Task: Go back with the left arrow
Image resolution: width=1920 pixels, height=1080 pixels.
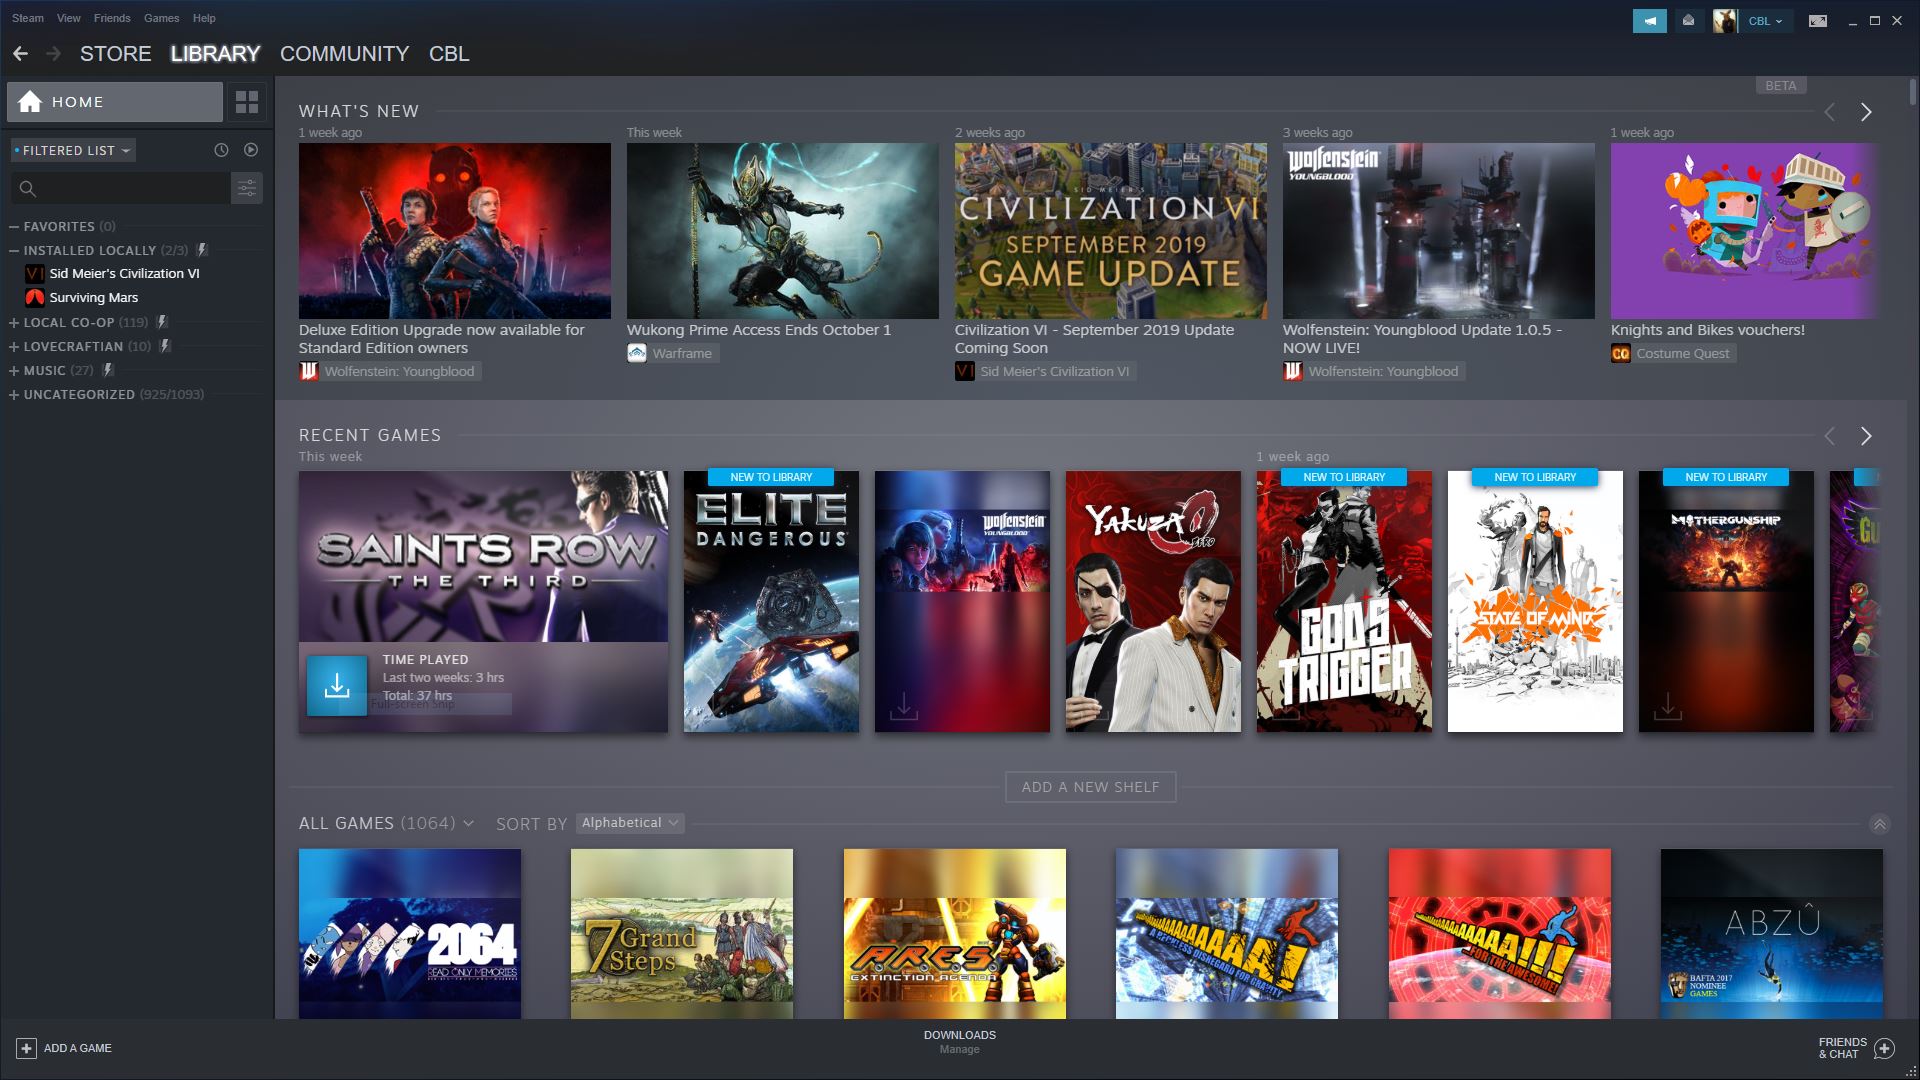Action: [x=20, y=54]
